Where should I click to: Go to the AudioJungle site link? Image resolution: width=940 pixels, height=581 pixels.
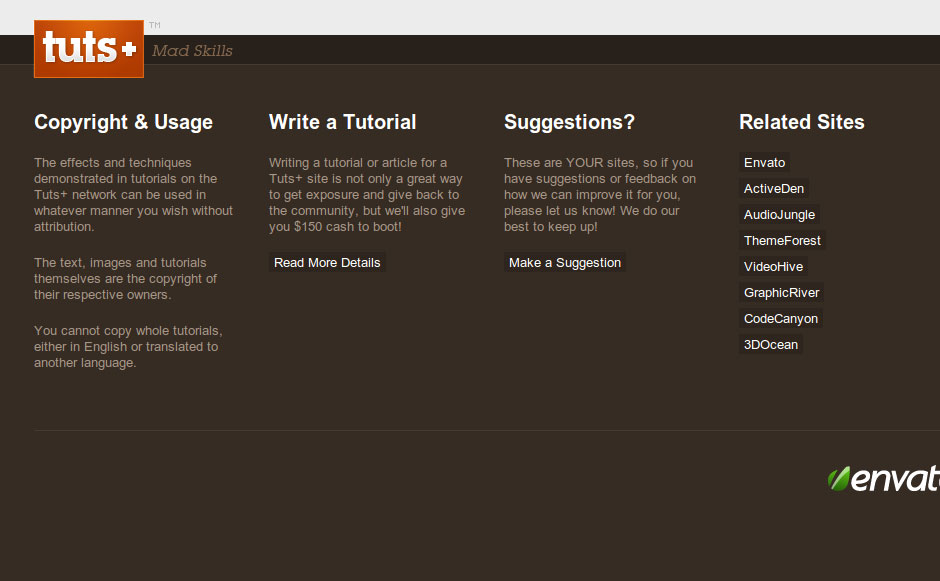(x=779, y=215)
